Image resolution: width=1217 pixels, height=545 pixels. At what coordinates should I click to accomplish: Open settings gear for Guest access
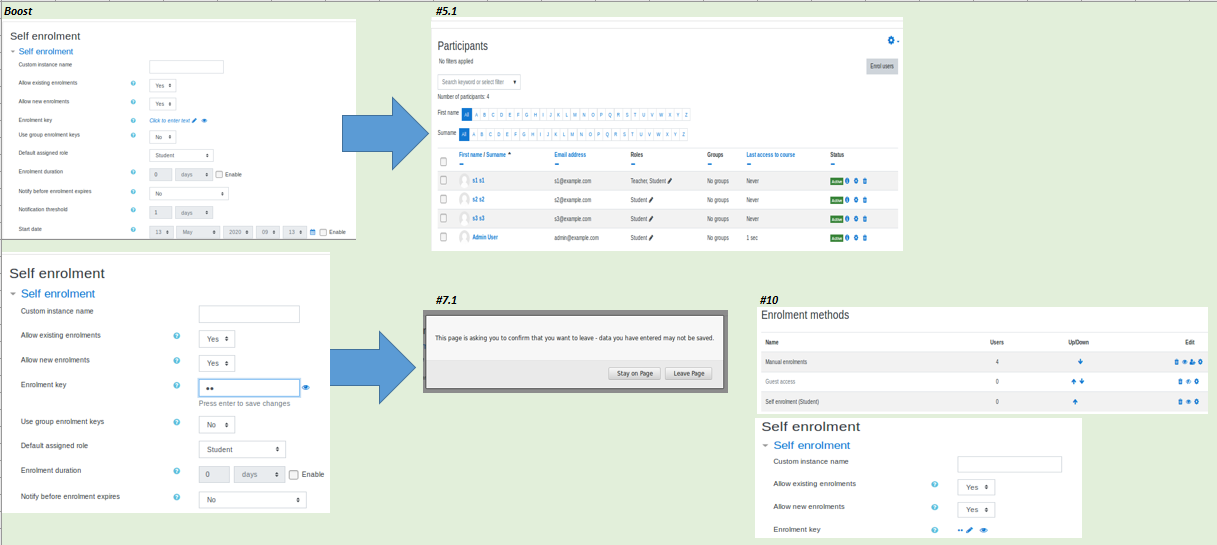tap(1196, 382)
